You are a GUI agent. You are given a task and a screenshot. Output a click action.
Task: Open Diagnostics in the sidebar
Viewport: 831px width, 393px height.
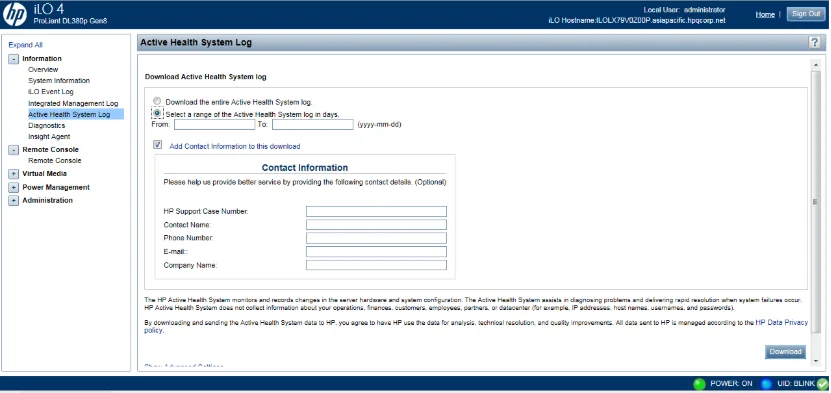47,126
